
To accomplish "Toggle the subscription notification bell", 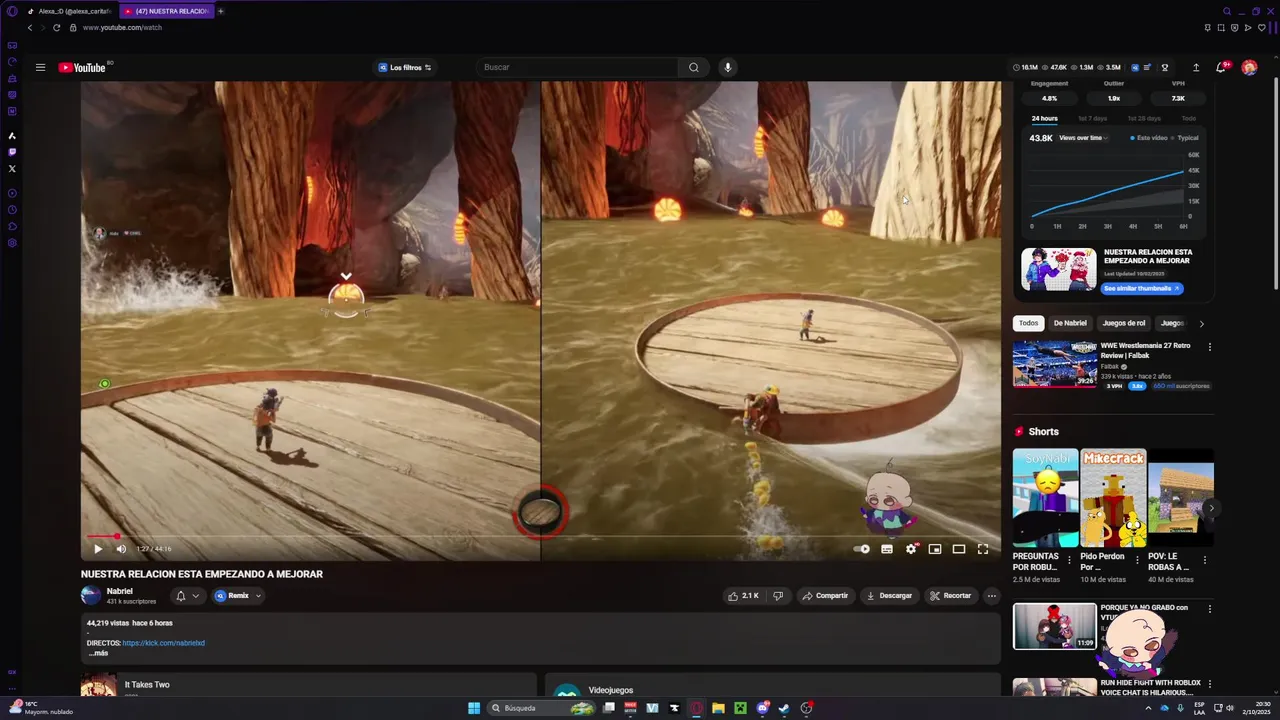I will [187, 596].
